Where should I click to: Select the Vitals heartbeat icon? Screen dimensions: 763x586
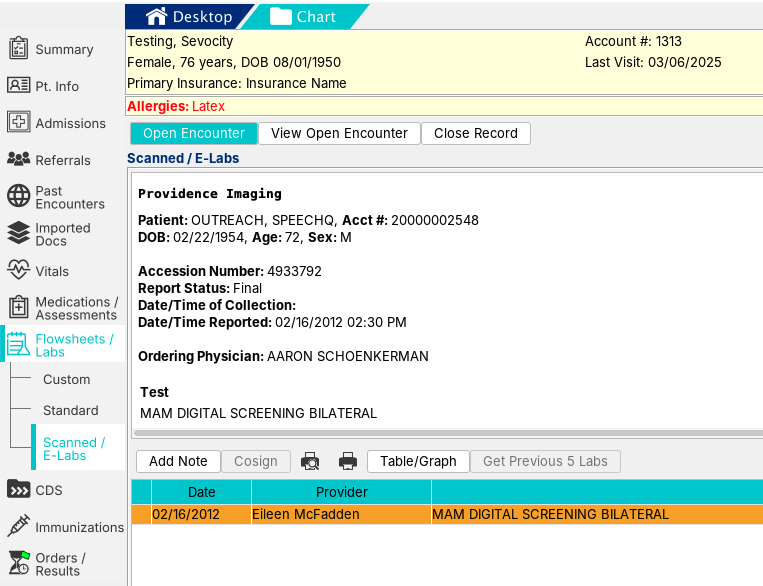(x=18, y=270)
